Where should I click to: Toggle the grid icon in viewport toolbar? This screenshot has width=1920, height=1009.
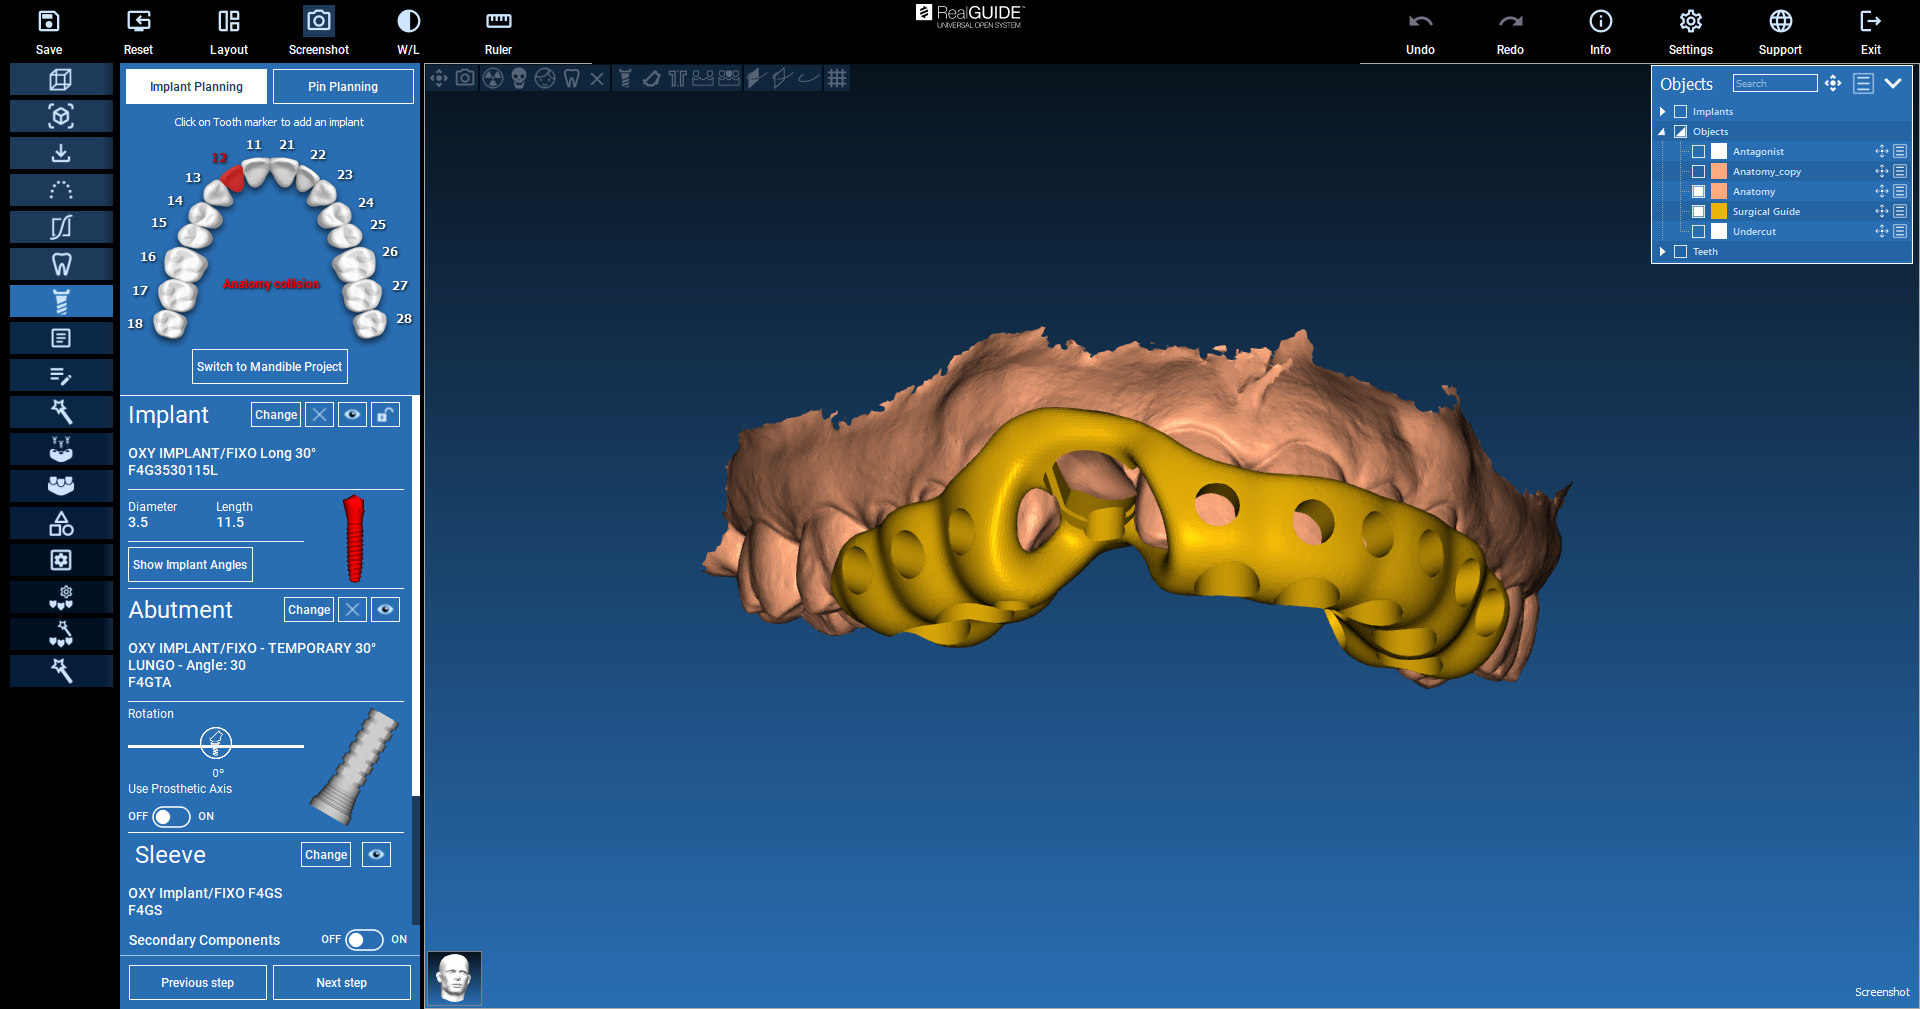[x=837, y=78]
